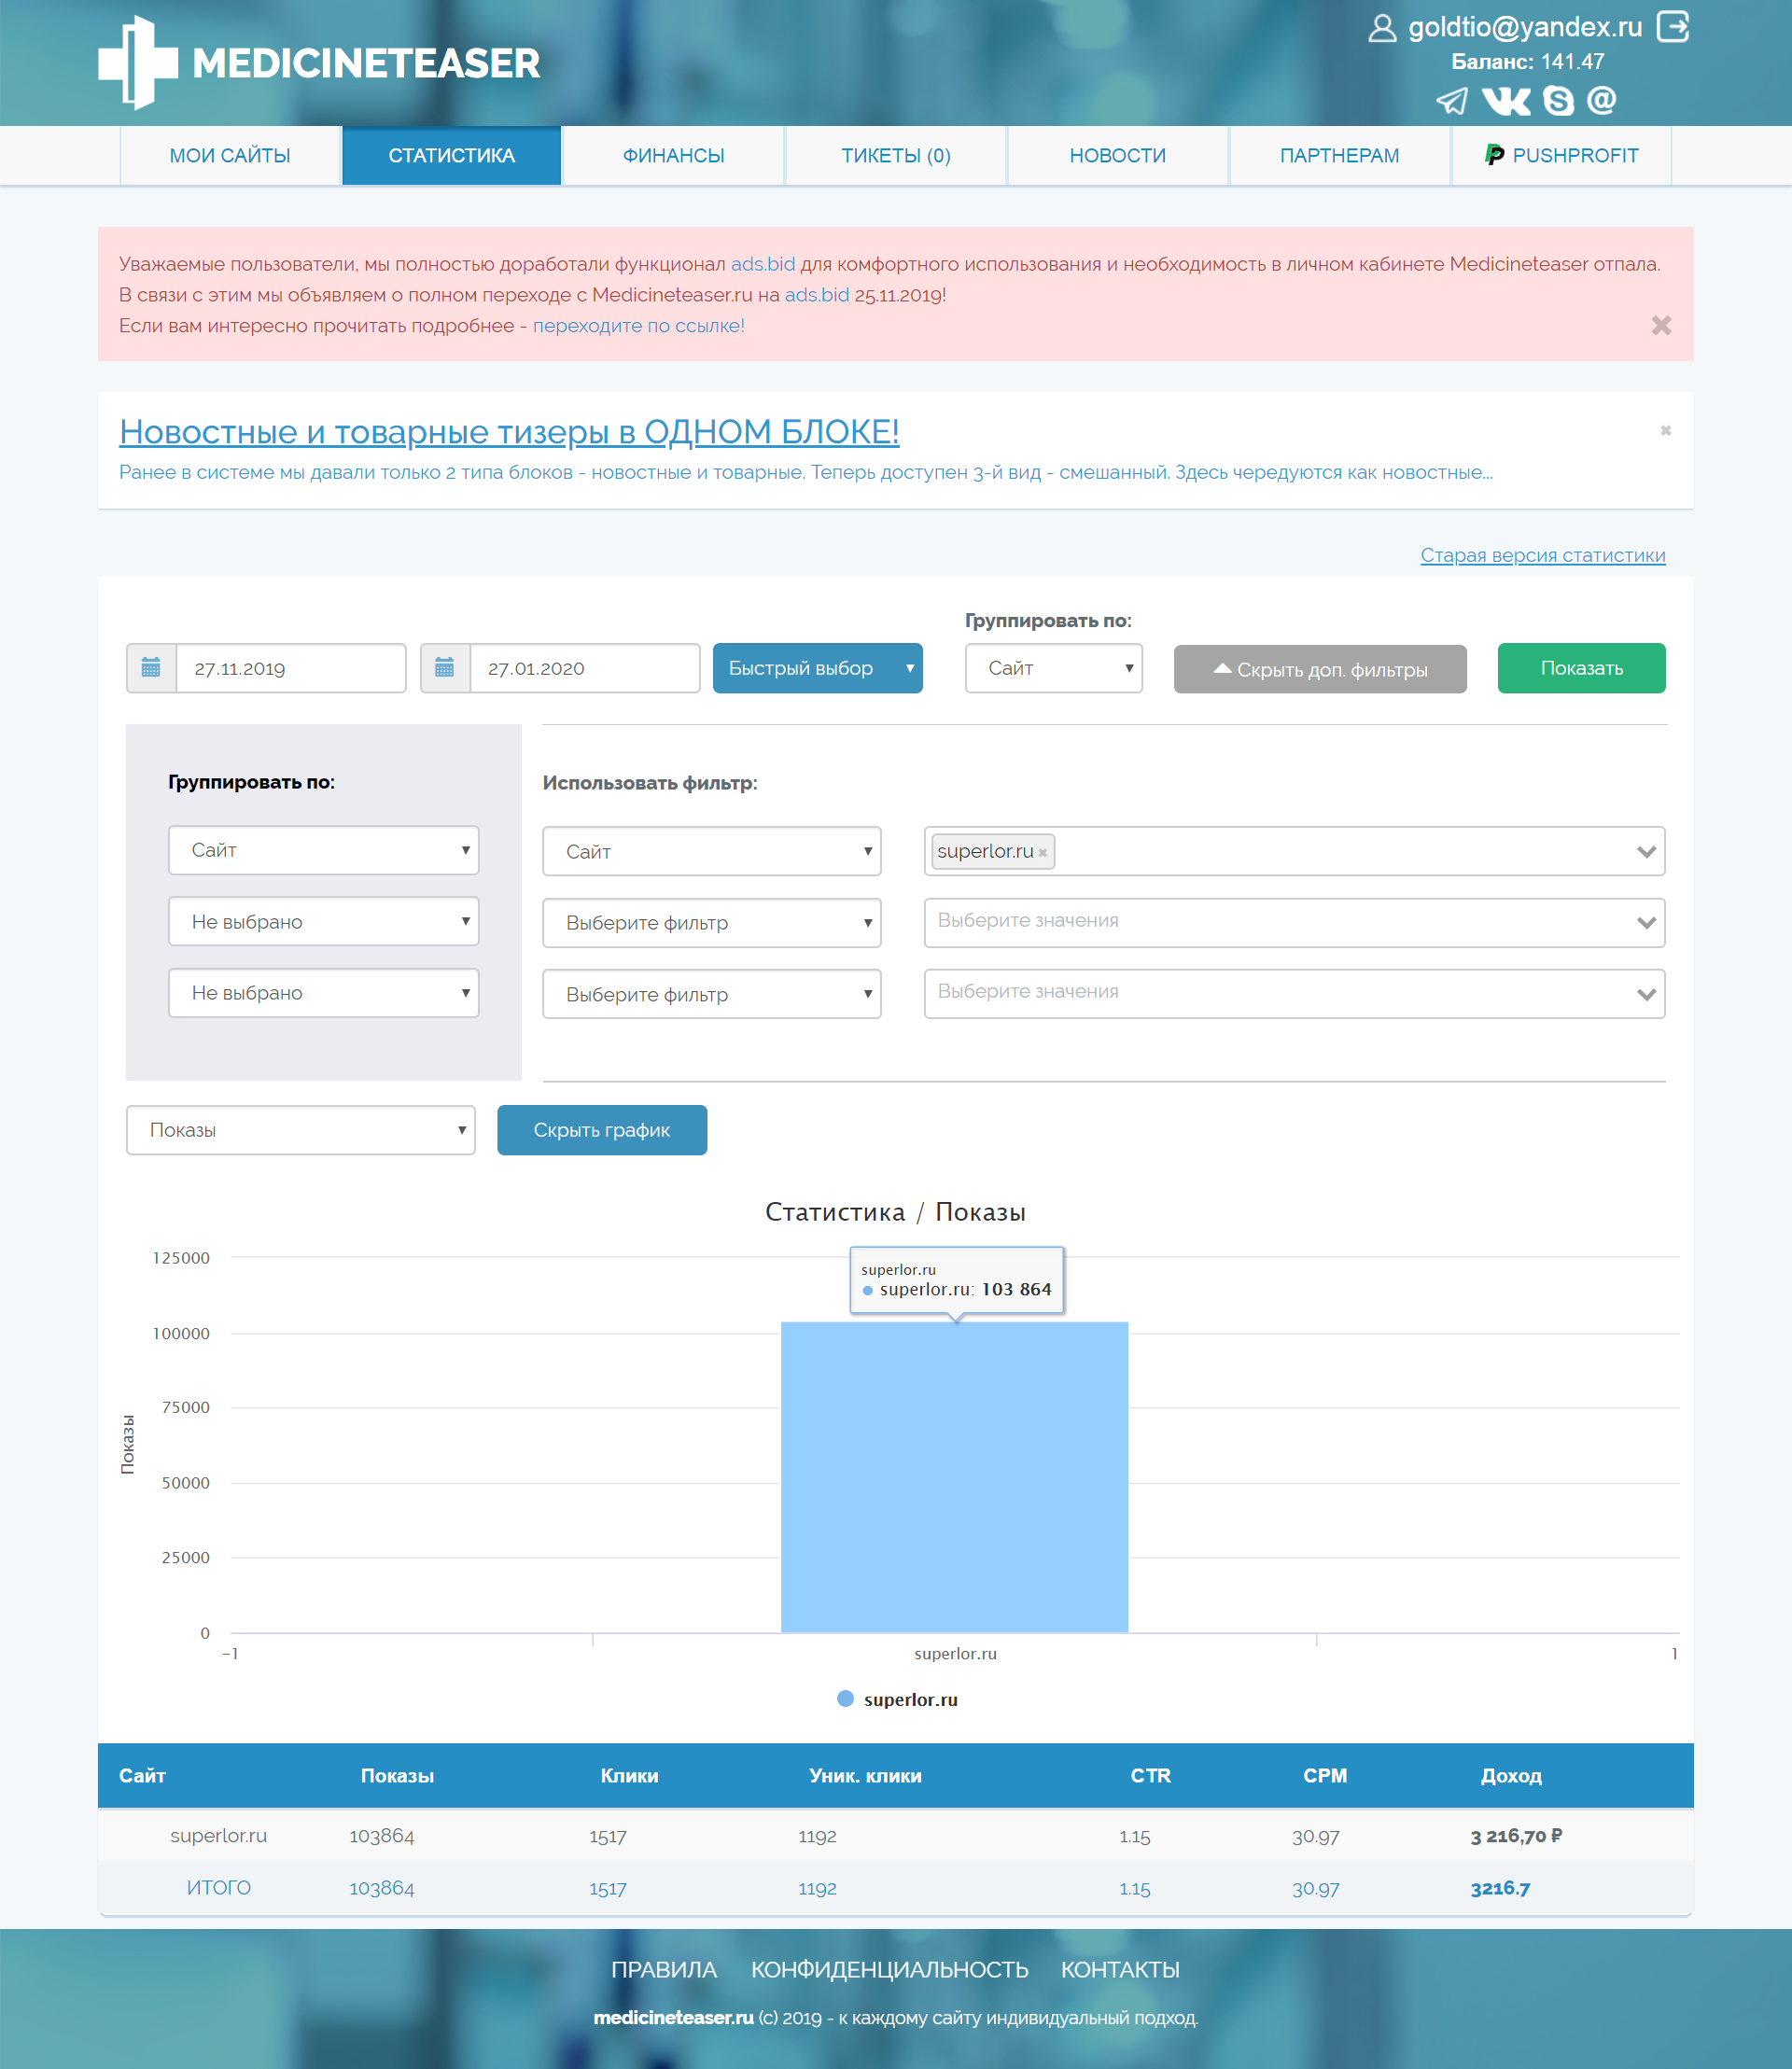Open the Старая версия статистики link
The height and width of the screenshot is (2069, 1792).
pyautogui.click(x=1542, y=555)
